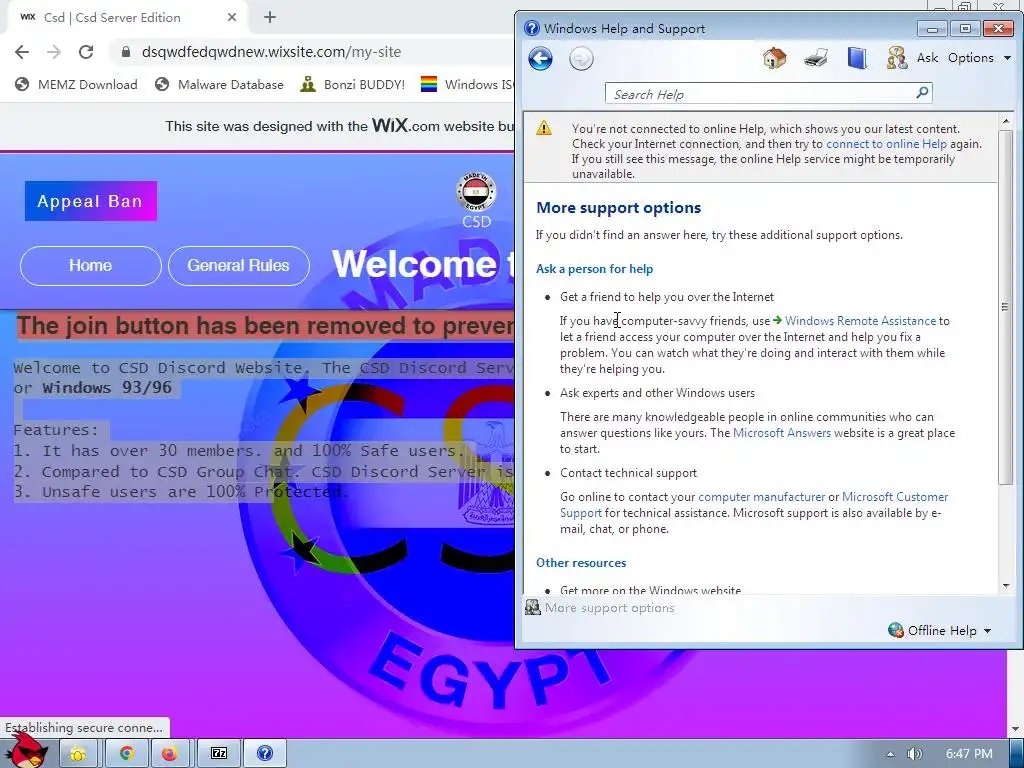Open the MEMZ Download bookmark
Image resolution: width=1024 pixels, height=768 pixels.
point(76,84)
